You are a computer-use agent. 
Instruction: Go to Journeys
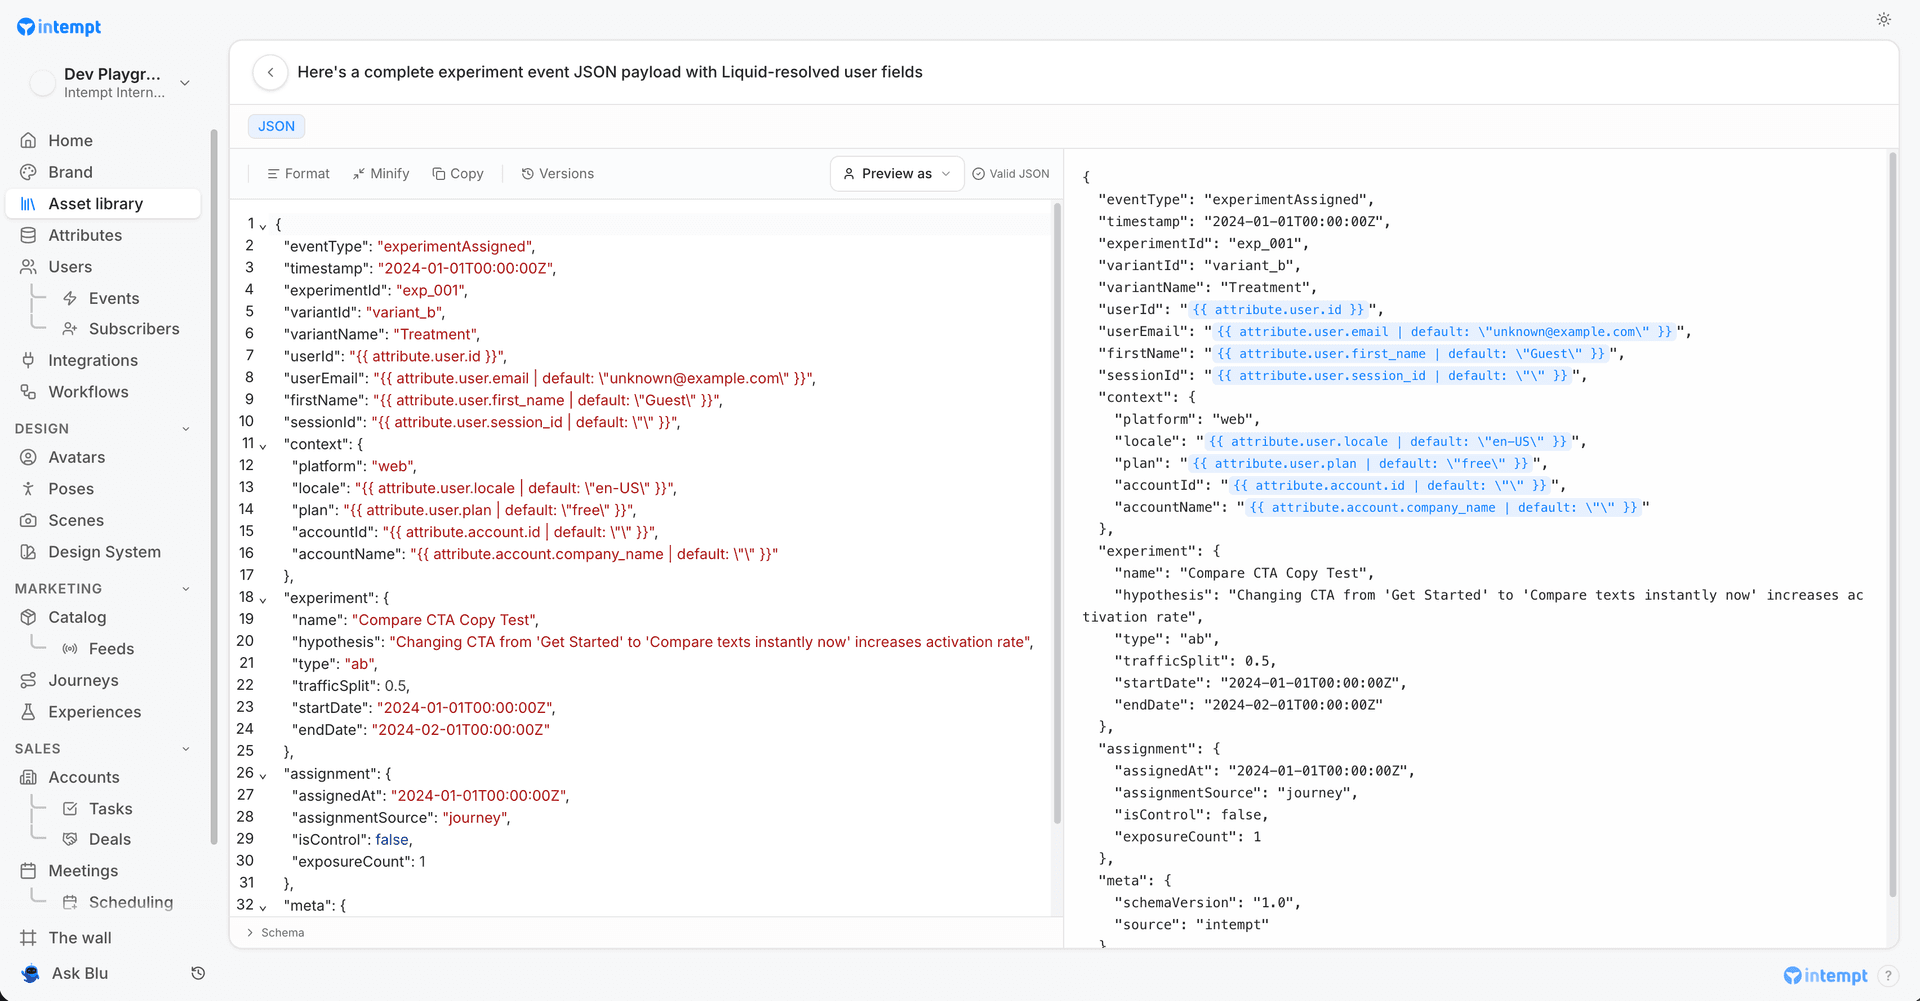click(103, 680)
